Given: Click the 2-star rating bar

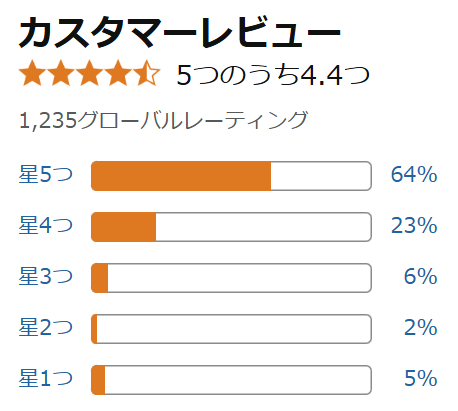Looking at the screenshot, I should pyautogui.click(x=231, y=329).
